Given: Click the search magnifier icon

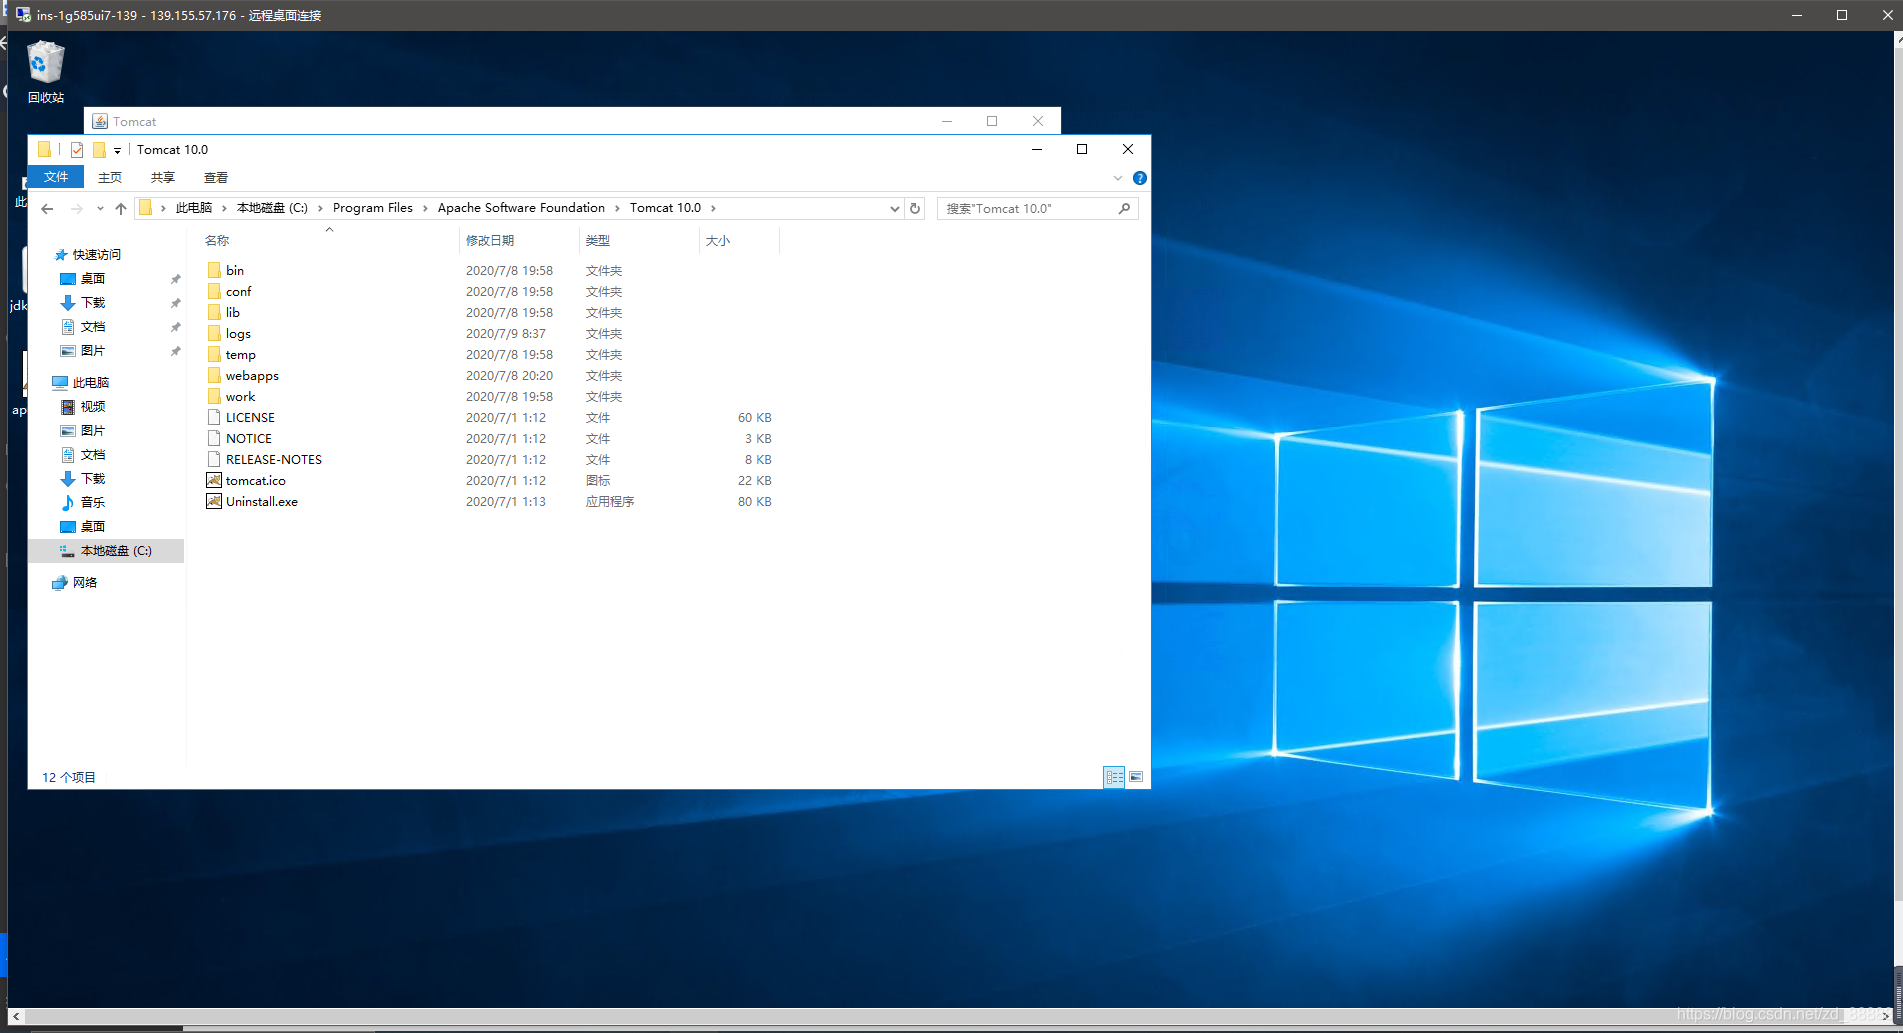Looking at the screenshot, I should 1124,208.
